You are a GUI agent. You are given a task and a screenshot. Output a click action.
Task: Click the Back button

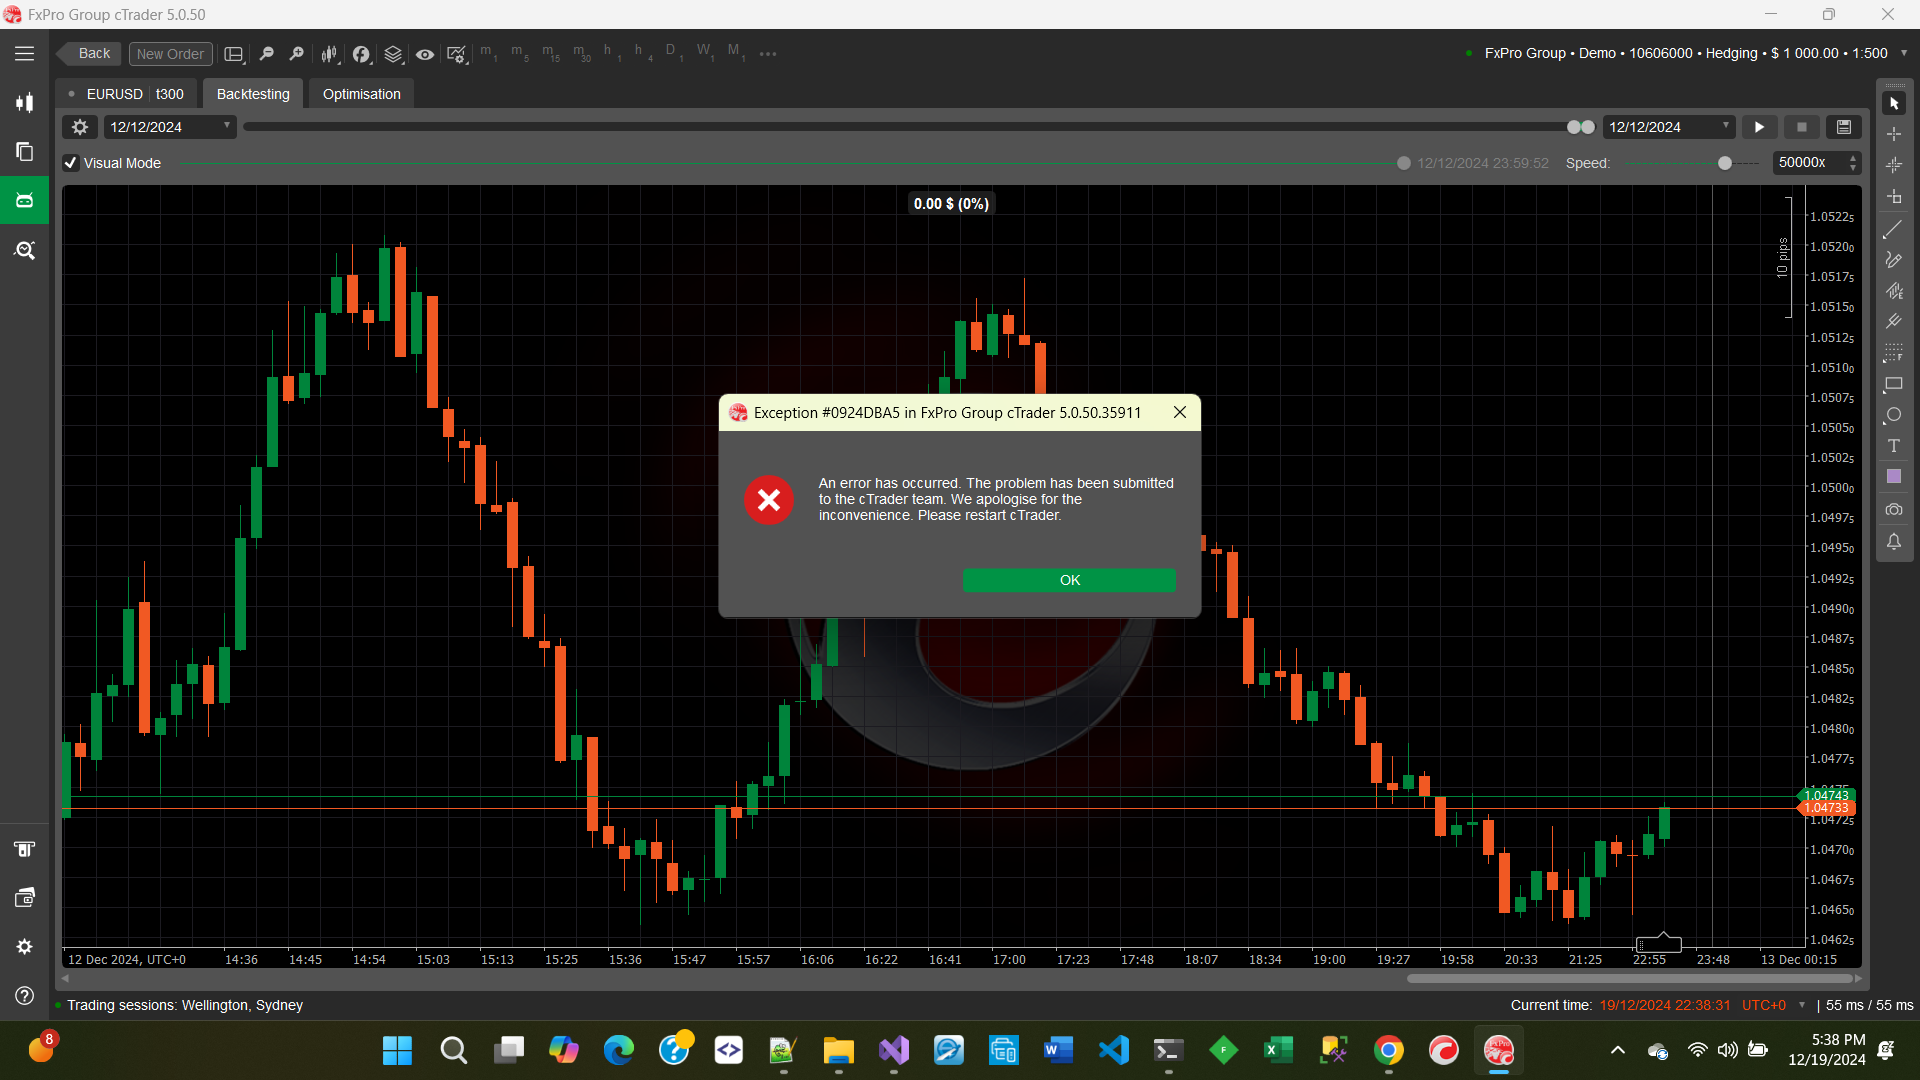click(89, 54)
